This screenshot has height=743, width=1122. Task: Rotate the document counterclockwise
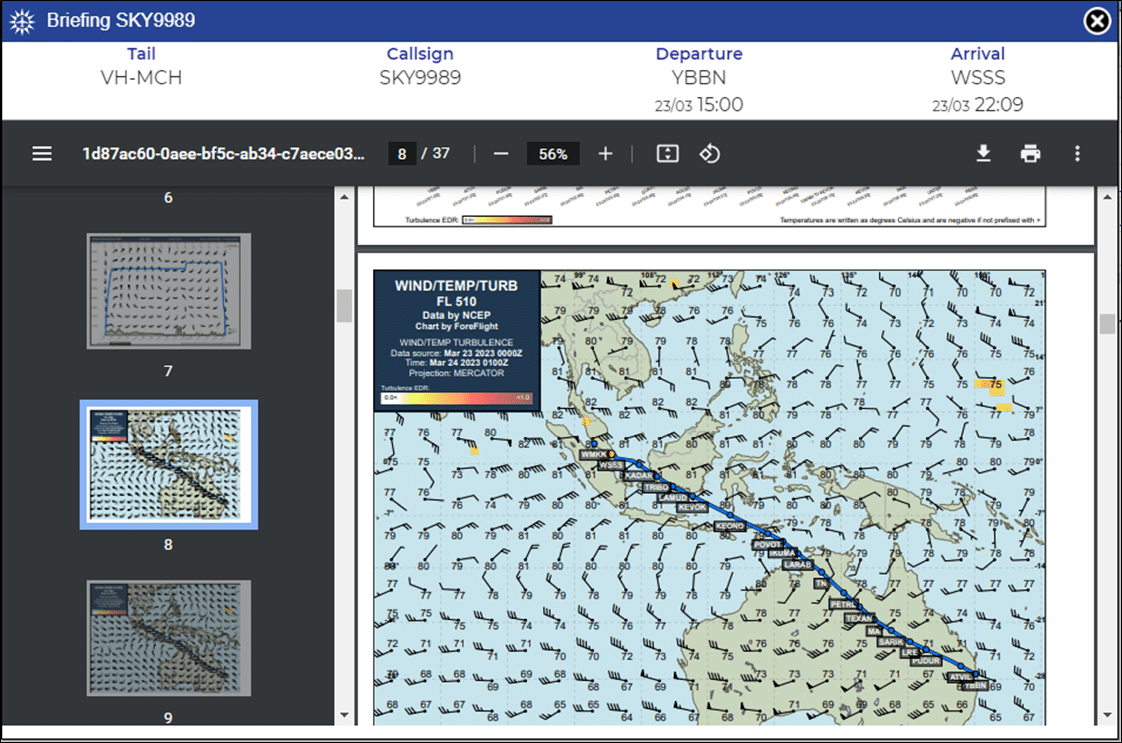(x=710, y=153)
